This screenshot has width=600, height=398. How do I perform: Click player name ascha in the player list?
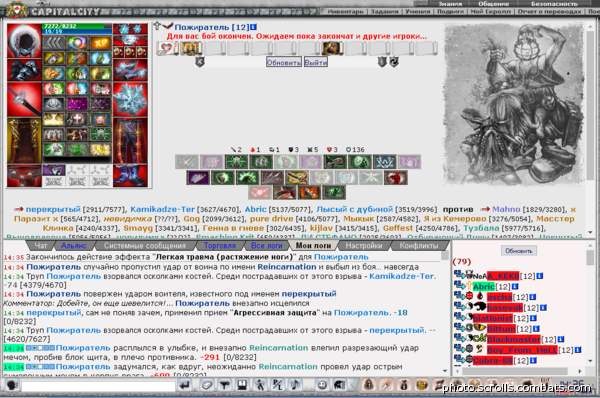point(499,297)
